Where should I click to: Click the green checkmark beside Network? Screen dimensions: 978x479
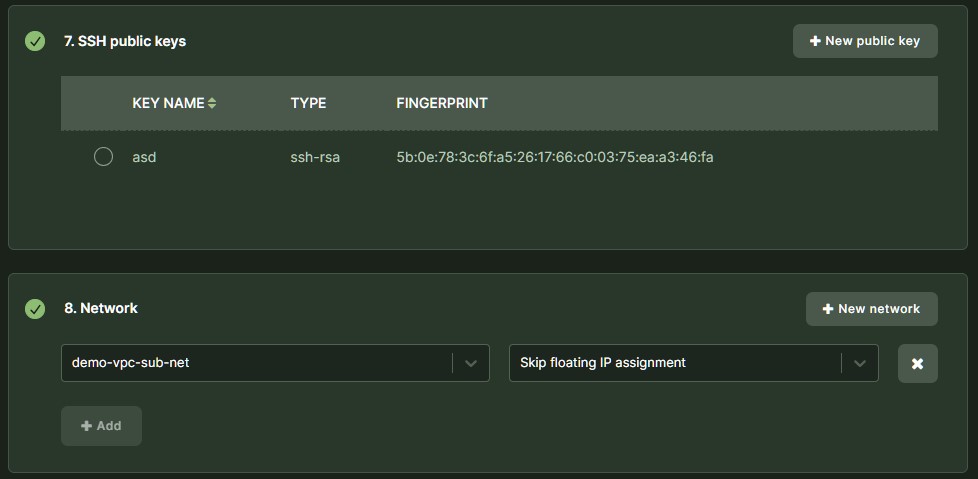click(x=35, y=309)
